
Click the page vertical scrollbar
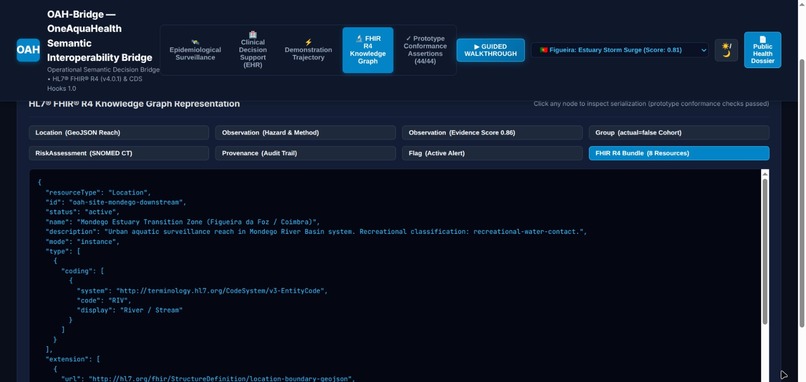802,193
